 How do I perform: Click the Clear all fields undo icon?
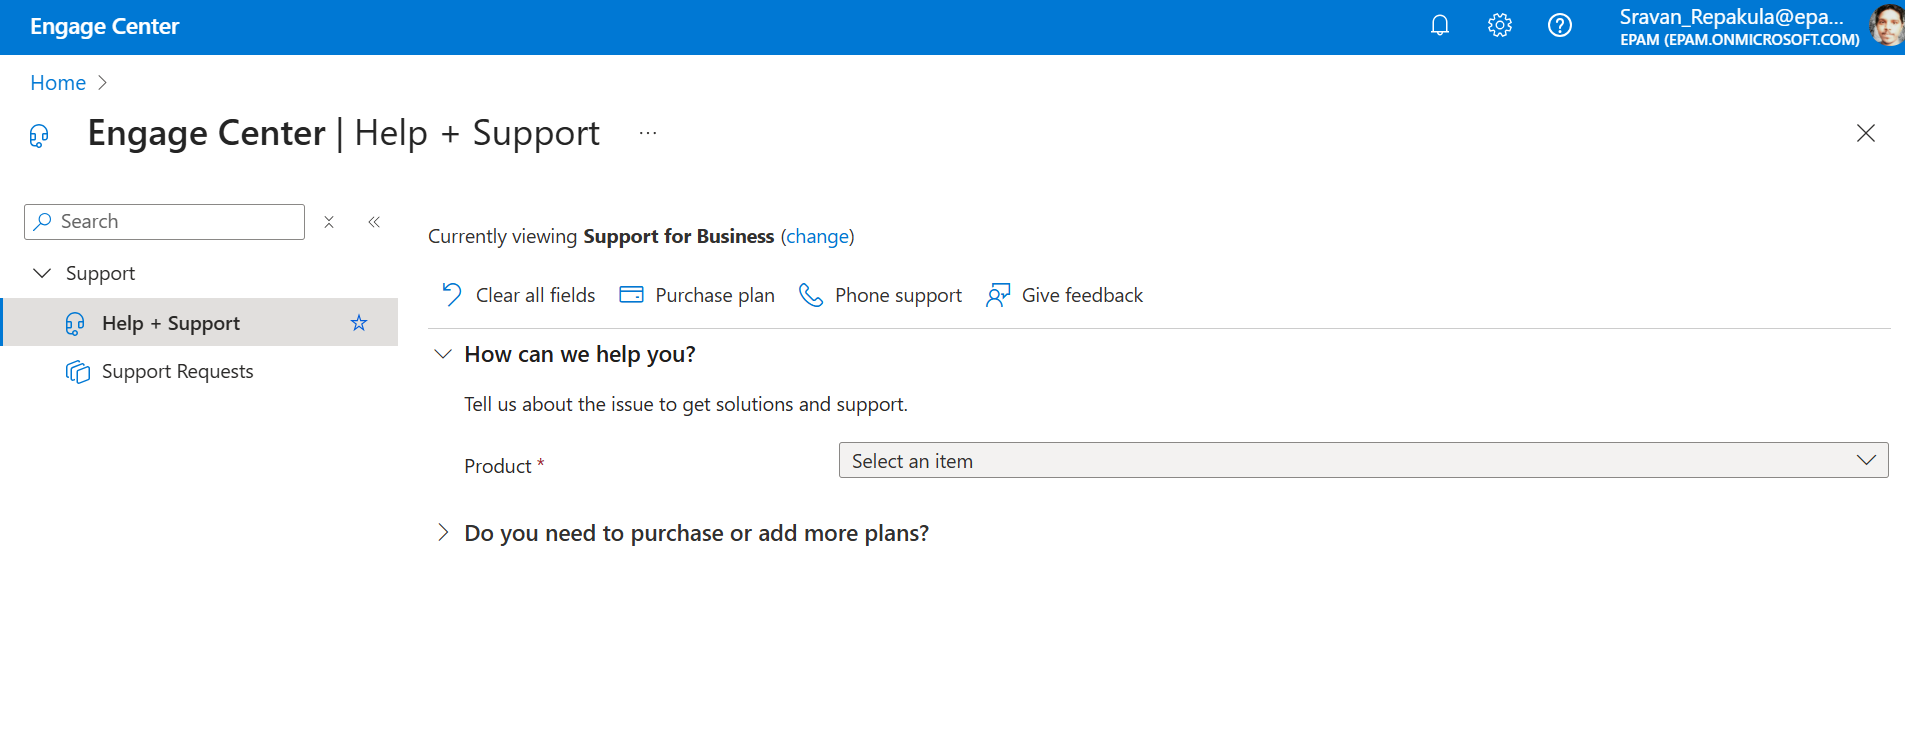tap(451, 294)
